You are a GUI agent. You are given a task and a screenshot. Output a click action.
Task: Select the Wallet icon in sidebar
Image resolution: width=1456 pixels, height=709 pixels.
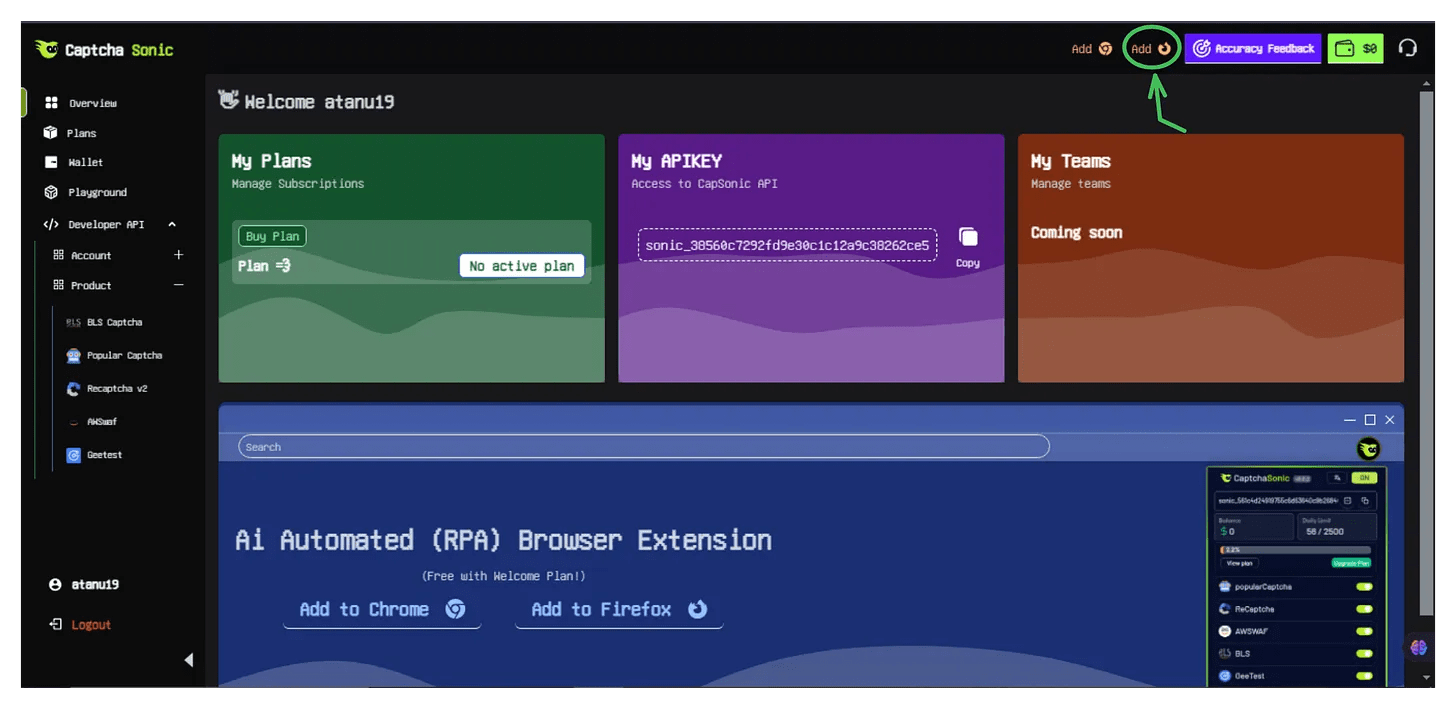52,162
